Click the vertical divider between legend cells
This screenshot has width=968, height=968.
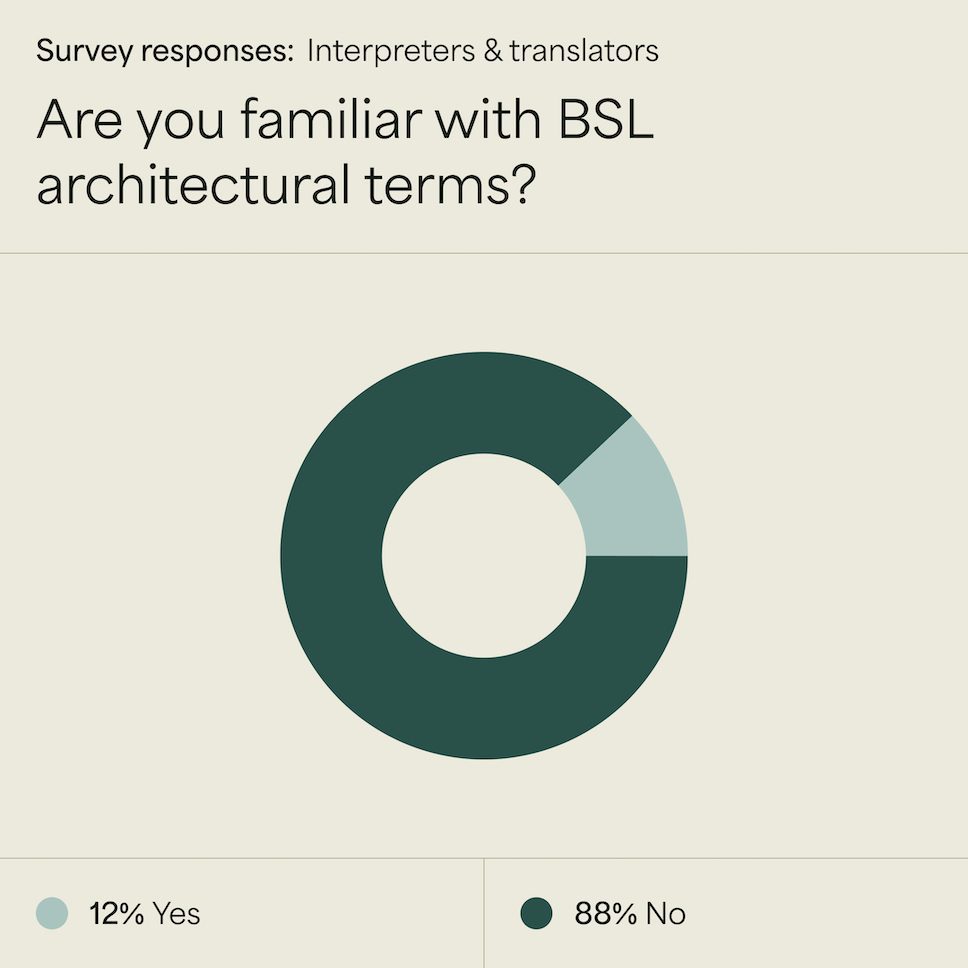pyautogui.click(x=484, y=913)
